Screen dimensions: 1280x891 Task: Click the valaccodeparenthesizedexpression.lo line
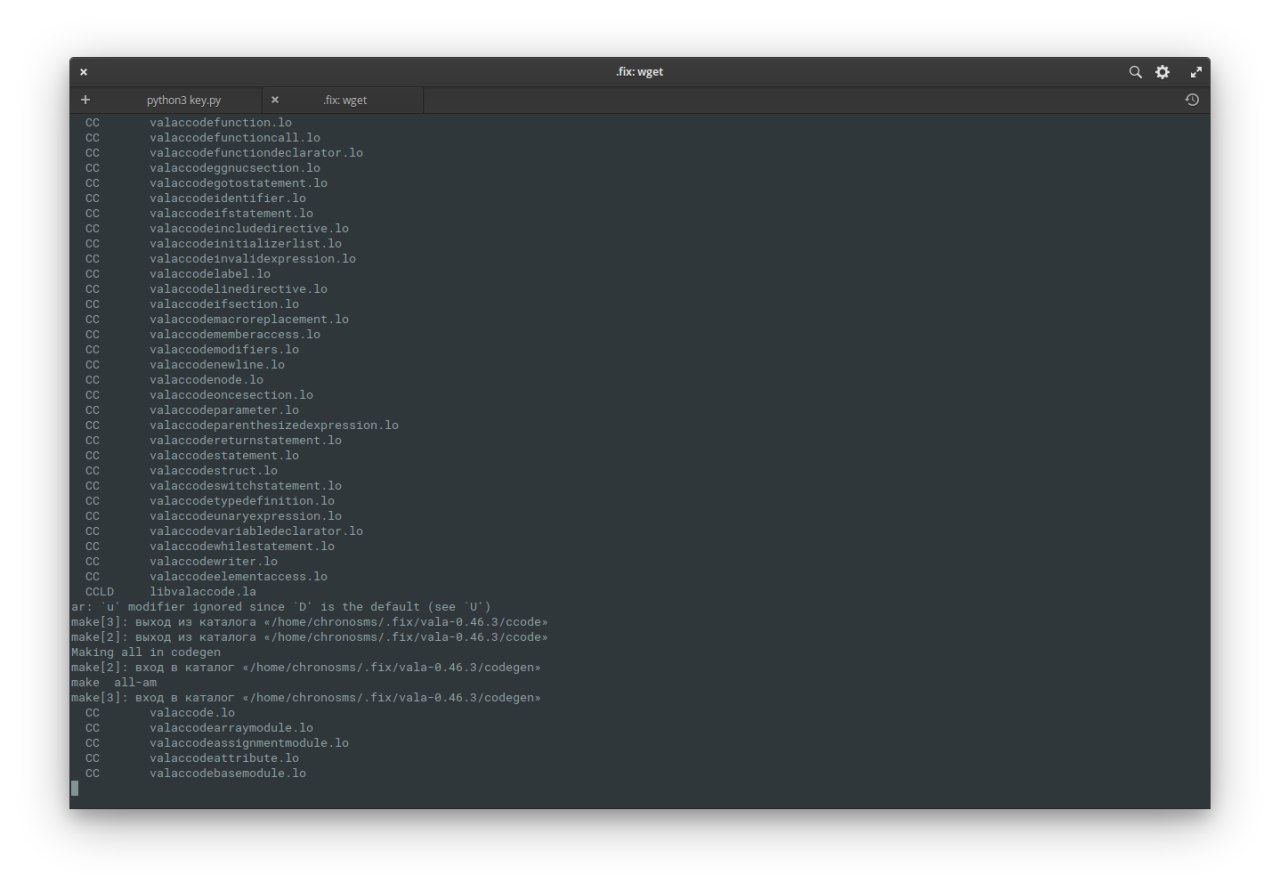(x=242, y=425)
